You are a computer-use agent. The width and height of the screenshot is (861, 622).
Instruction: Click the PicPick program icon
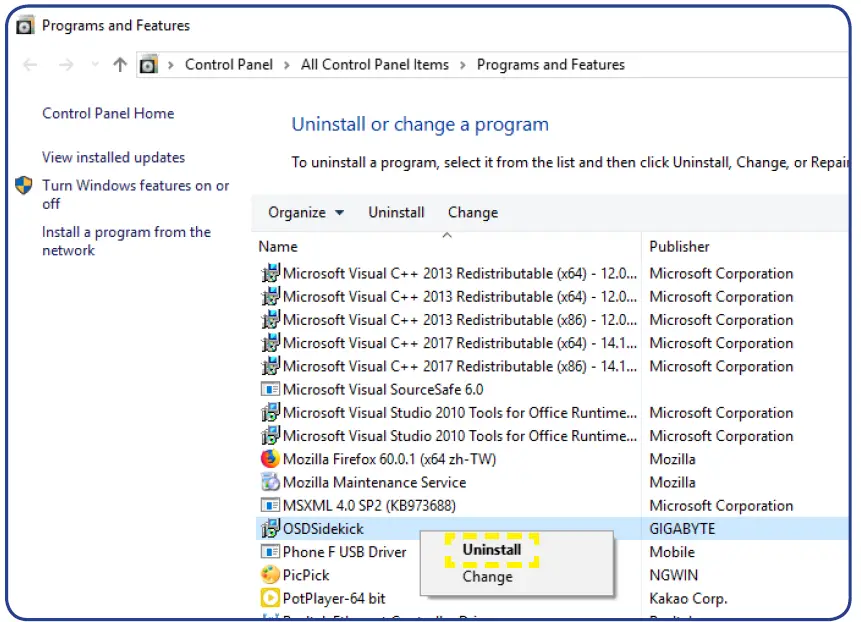(x=270, y=575)
